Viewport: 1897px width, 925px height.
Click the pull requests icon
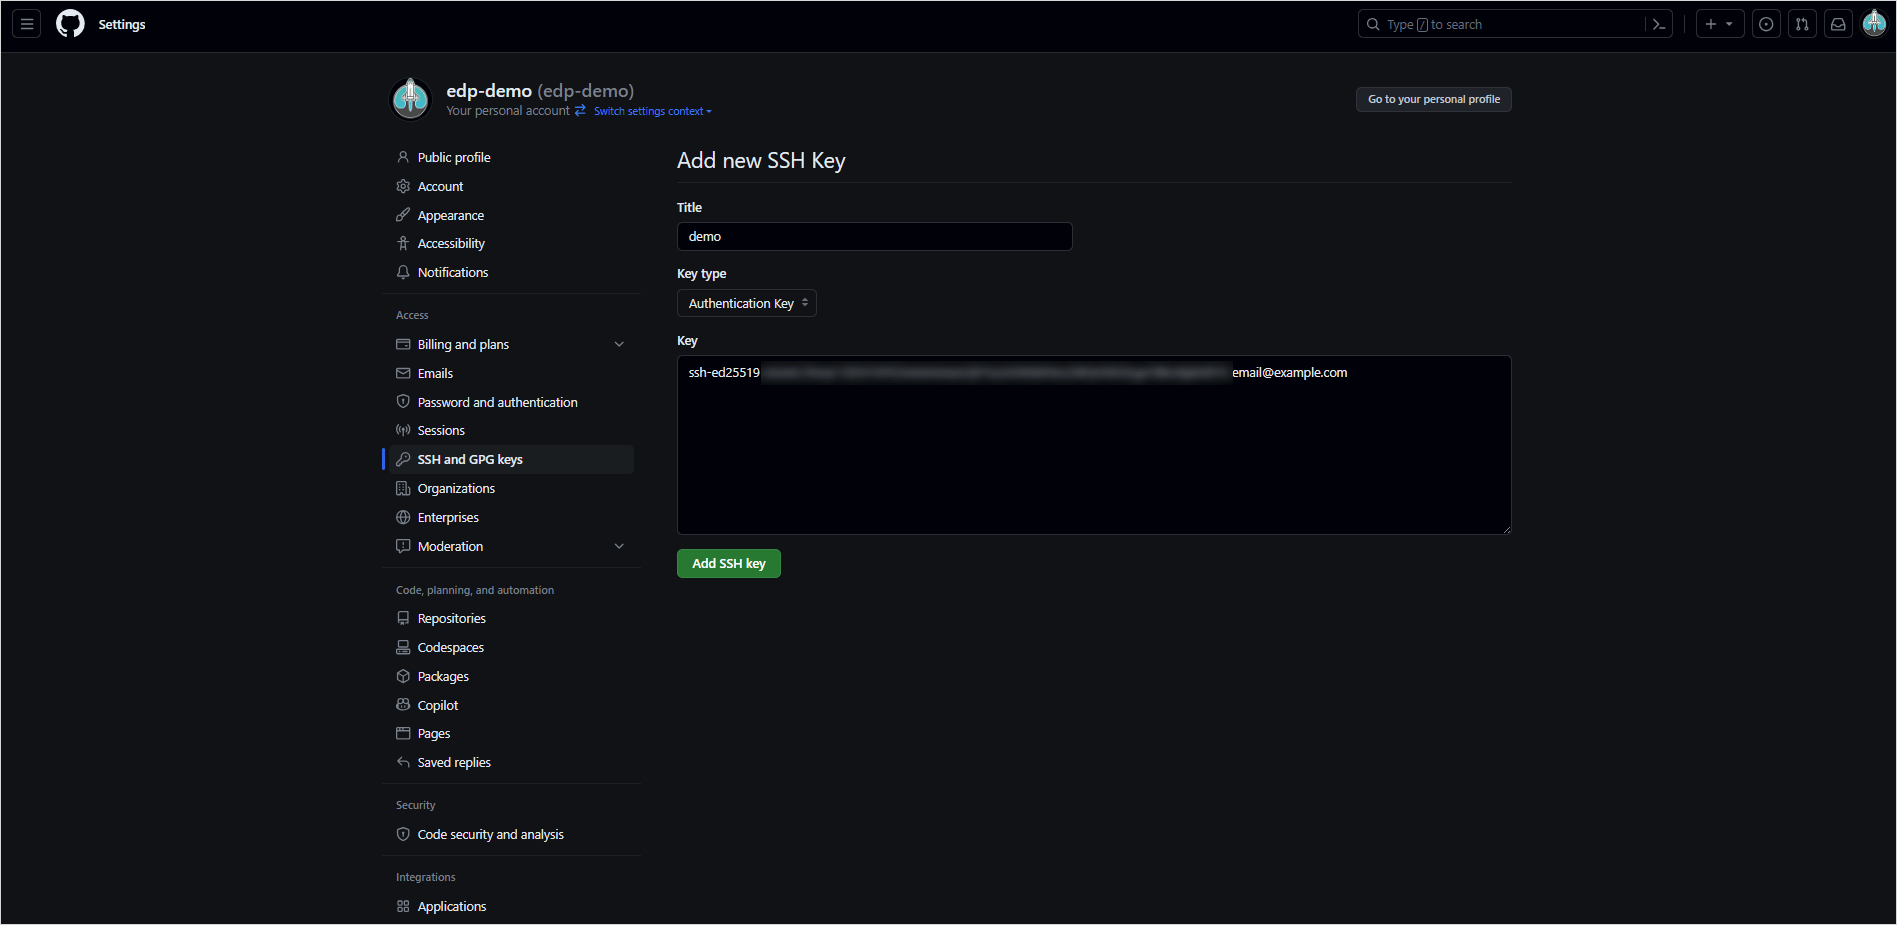pyautogui.click(x=1802, y=23)
